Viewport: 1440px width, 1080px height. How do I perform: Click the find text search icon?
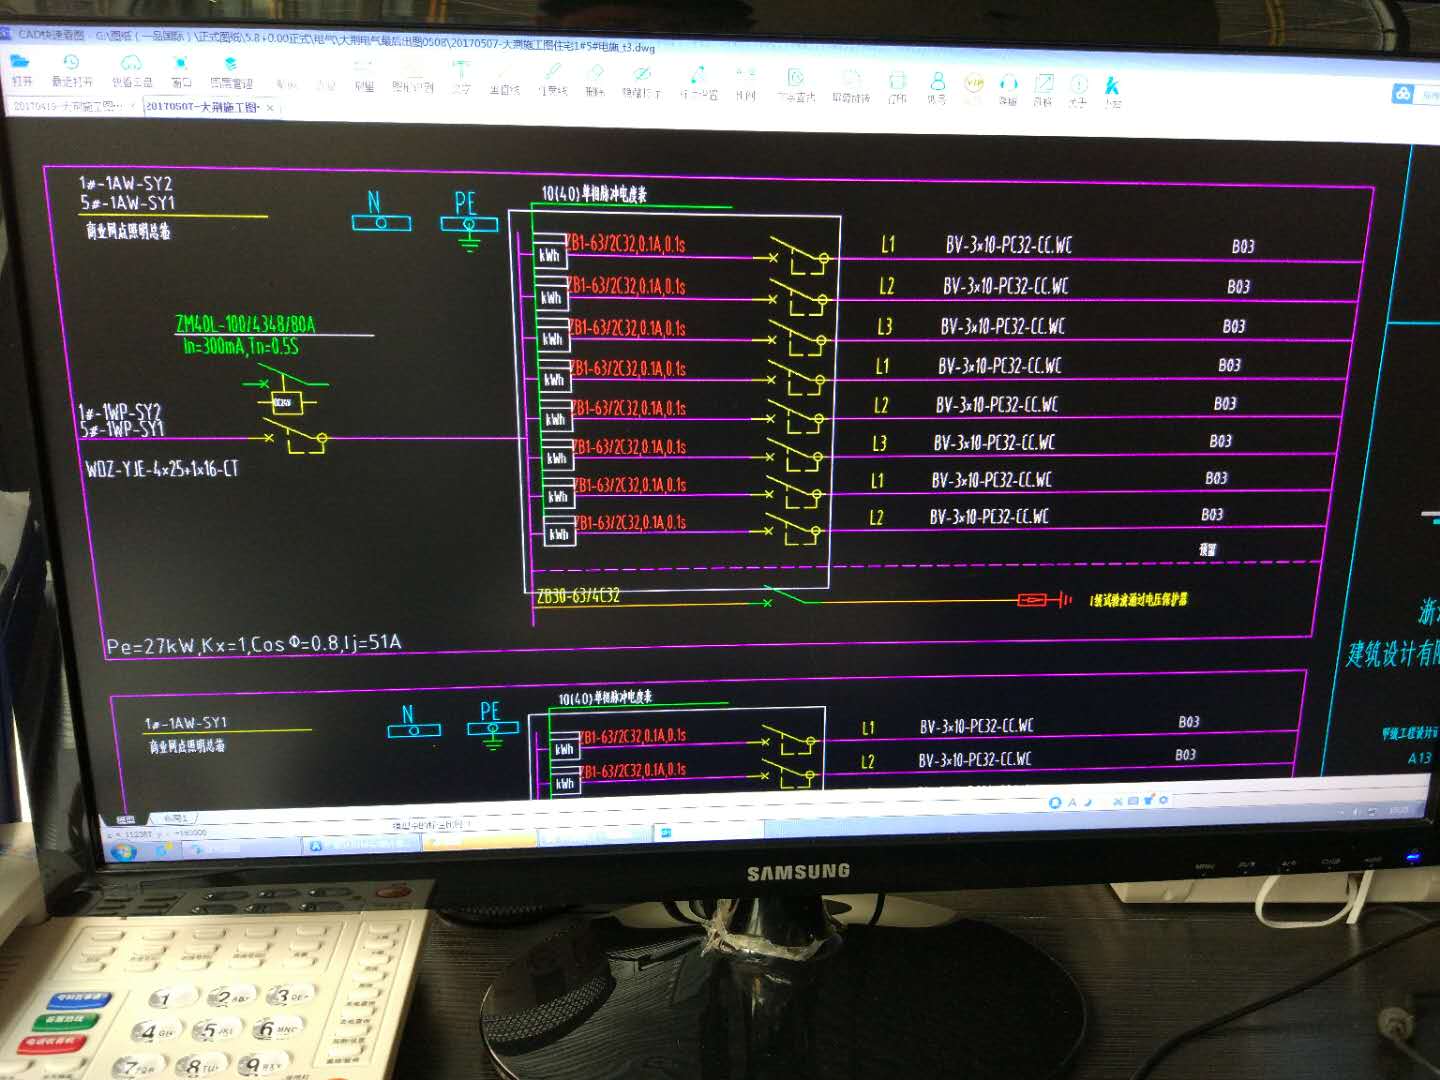[x=796, y=77]
